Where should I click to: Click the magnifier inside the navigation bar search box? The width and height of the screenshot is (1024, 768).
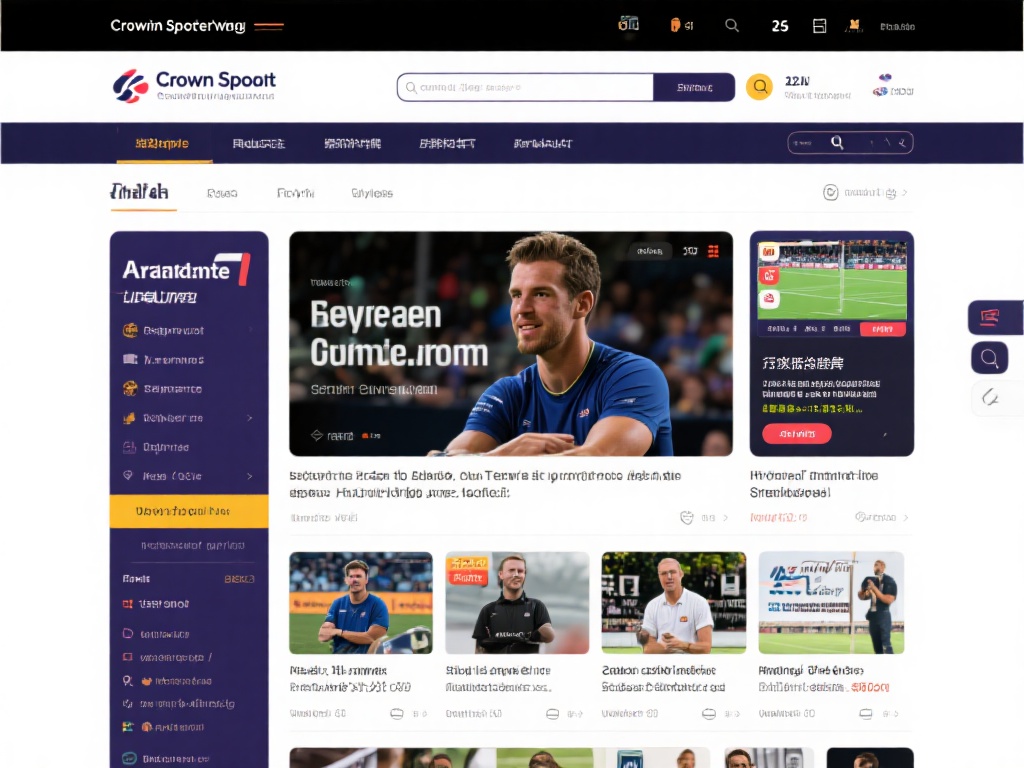click(838, 143)
